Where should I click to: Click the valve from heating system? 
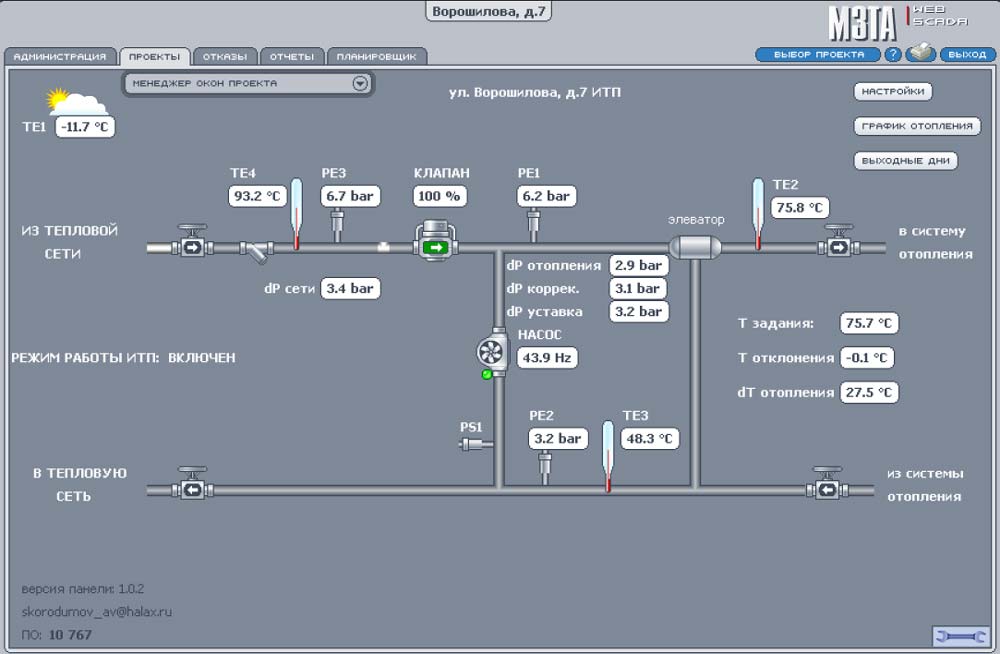(827, 484)
